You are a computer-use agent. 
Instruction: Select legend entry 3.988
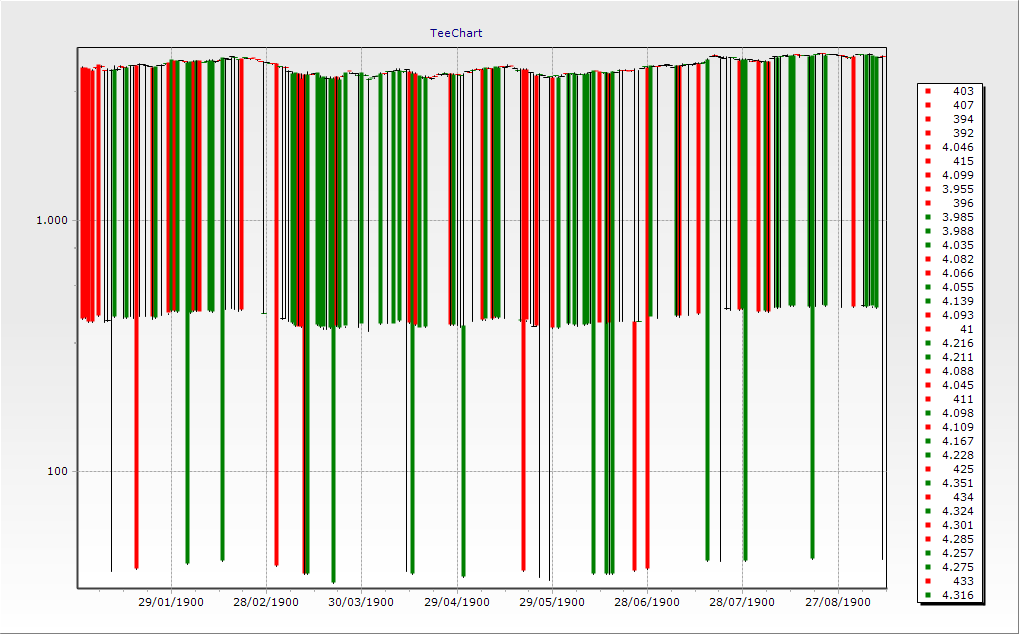pyautogui.click(x=949, y=231)
